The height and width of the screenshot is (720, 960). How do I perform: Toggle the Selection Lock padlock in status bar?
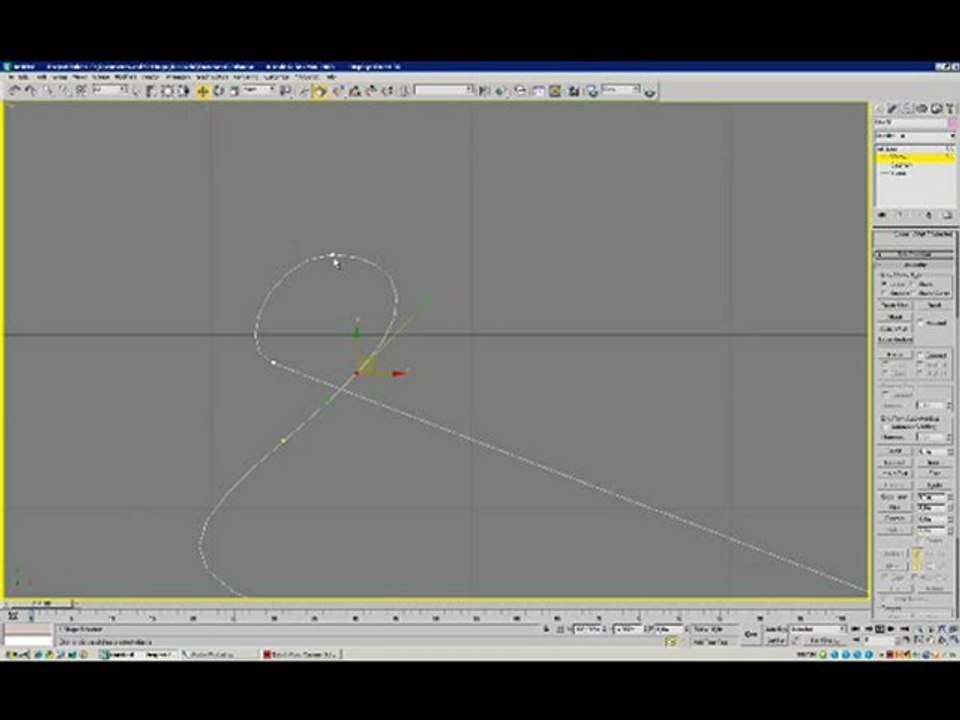click(x=547, y=629)
